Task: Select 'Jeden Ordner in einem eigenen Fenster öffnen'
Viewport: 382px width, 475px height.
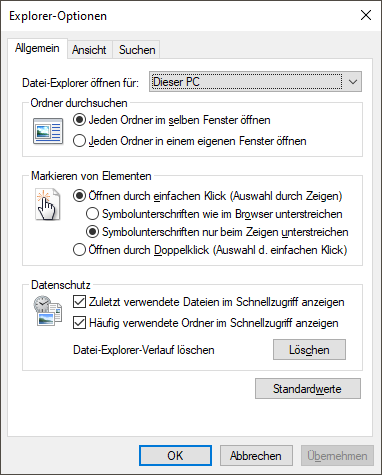Action: coord(190,141)
